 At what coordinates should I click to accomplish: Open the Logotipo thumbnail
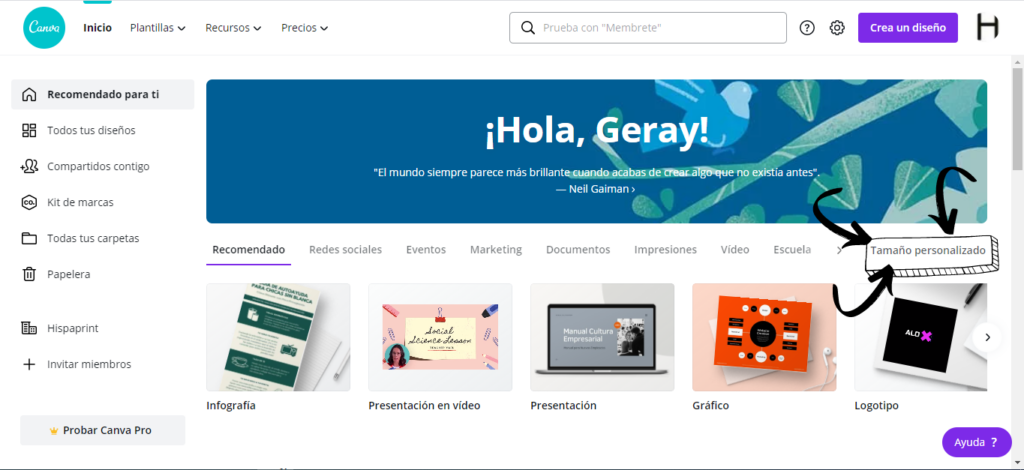point(921,337)
